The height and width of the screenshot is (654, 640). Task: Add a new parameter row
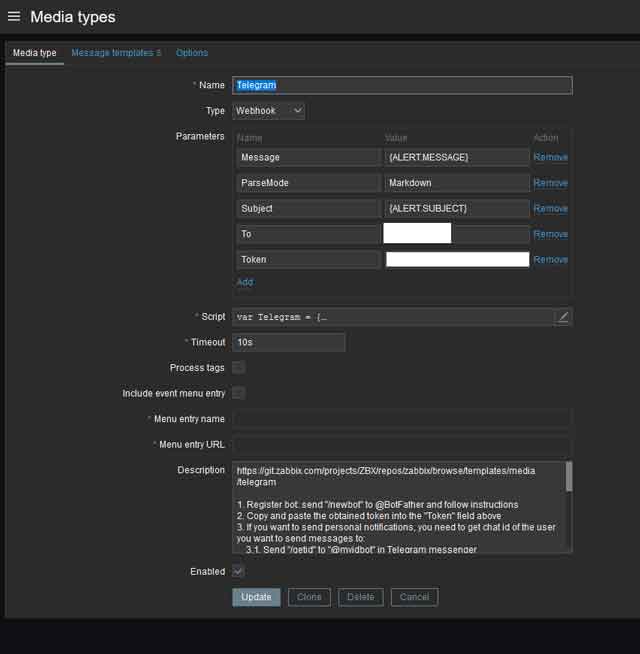point(245,282)
